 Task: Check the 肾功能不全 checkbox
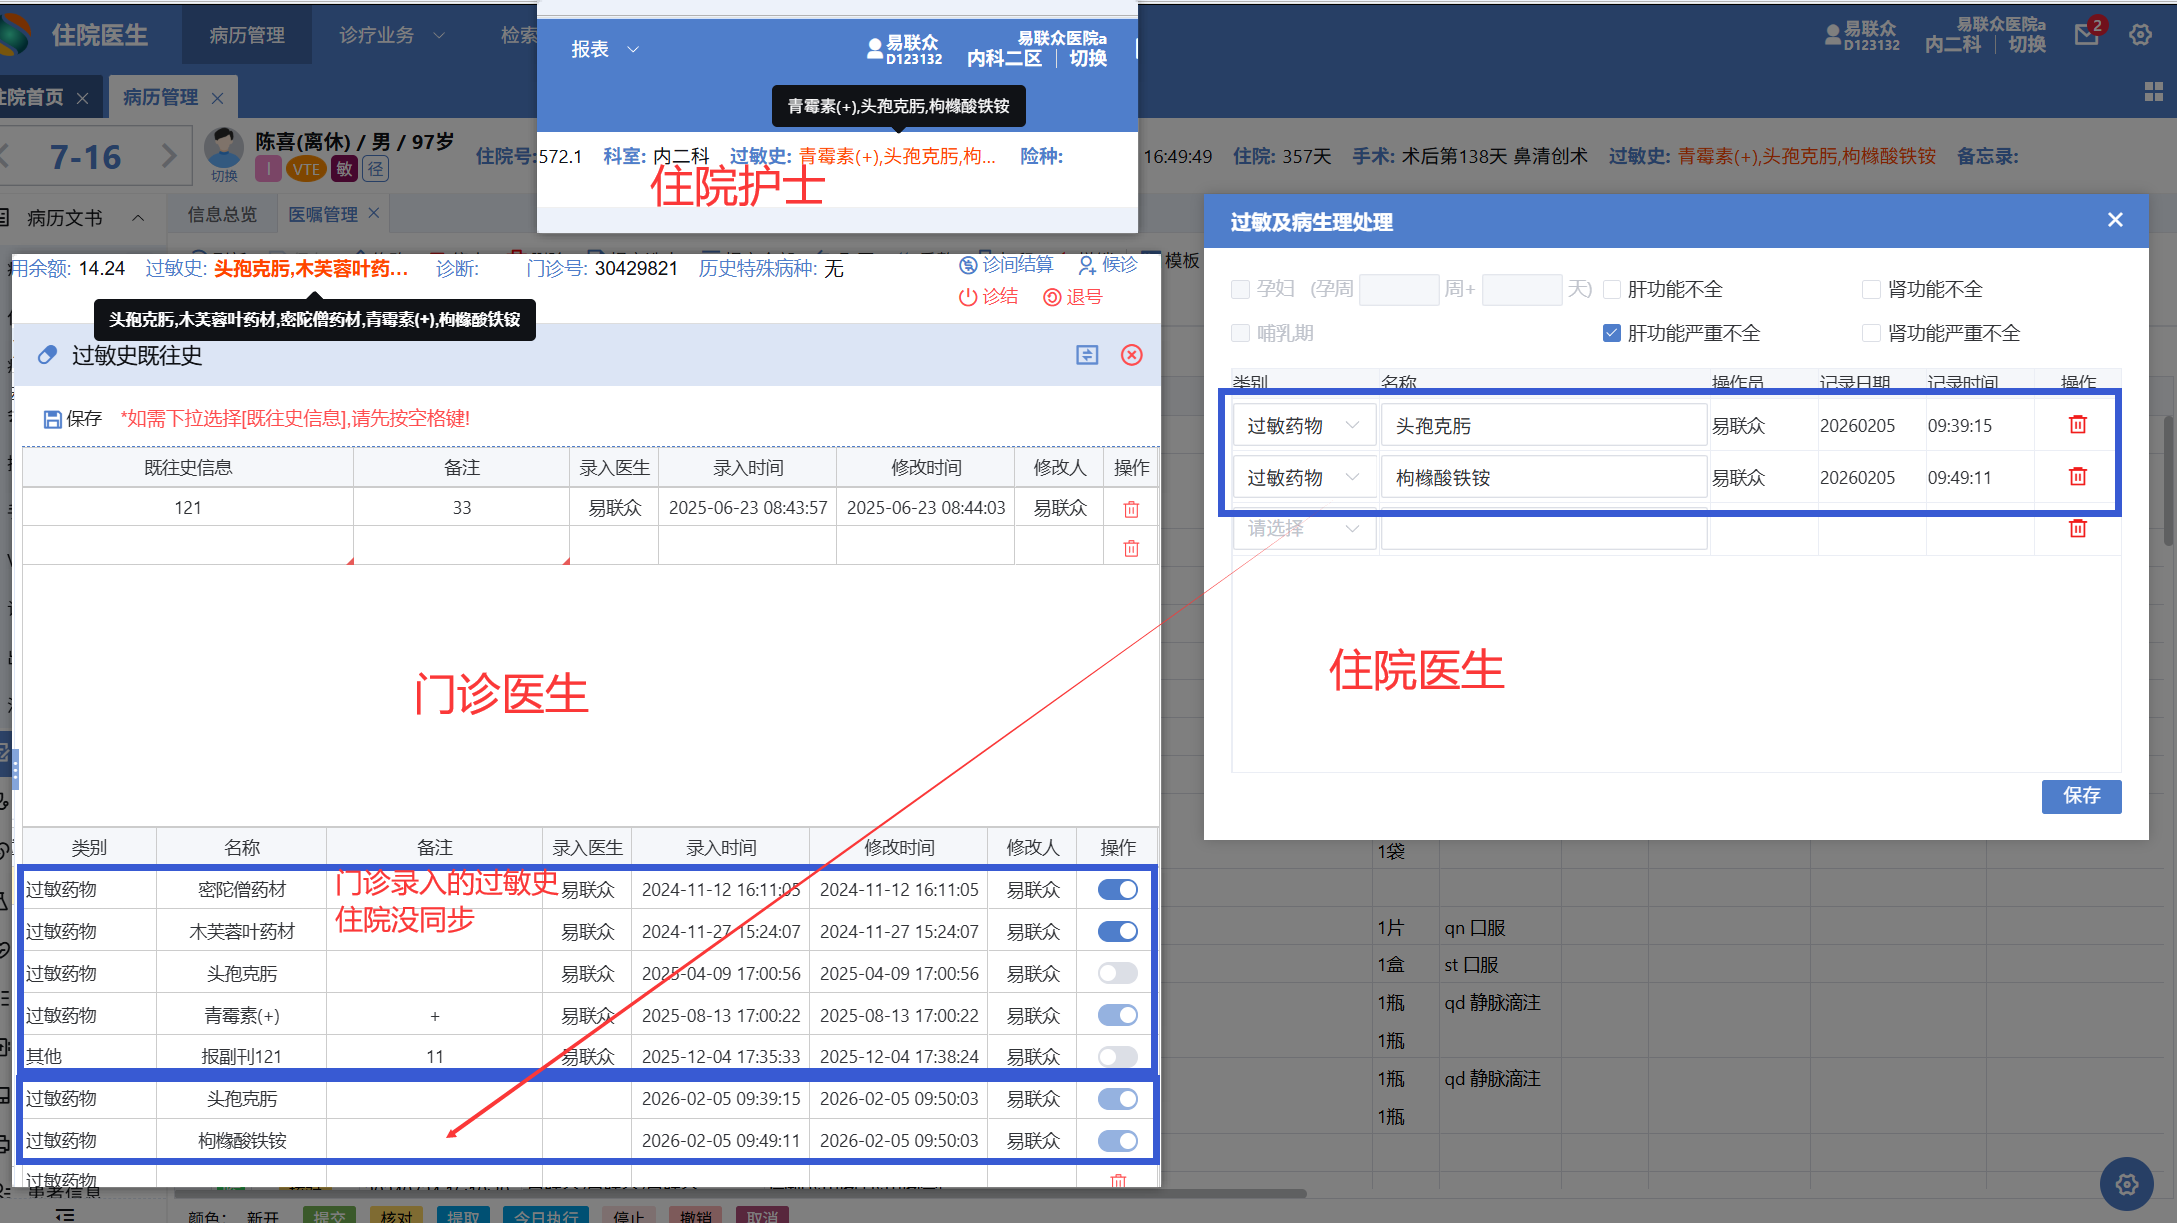(x=1871, y=290)
